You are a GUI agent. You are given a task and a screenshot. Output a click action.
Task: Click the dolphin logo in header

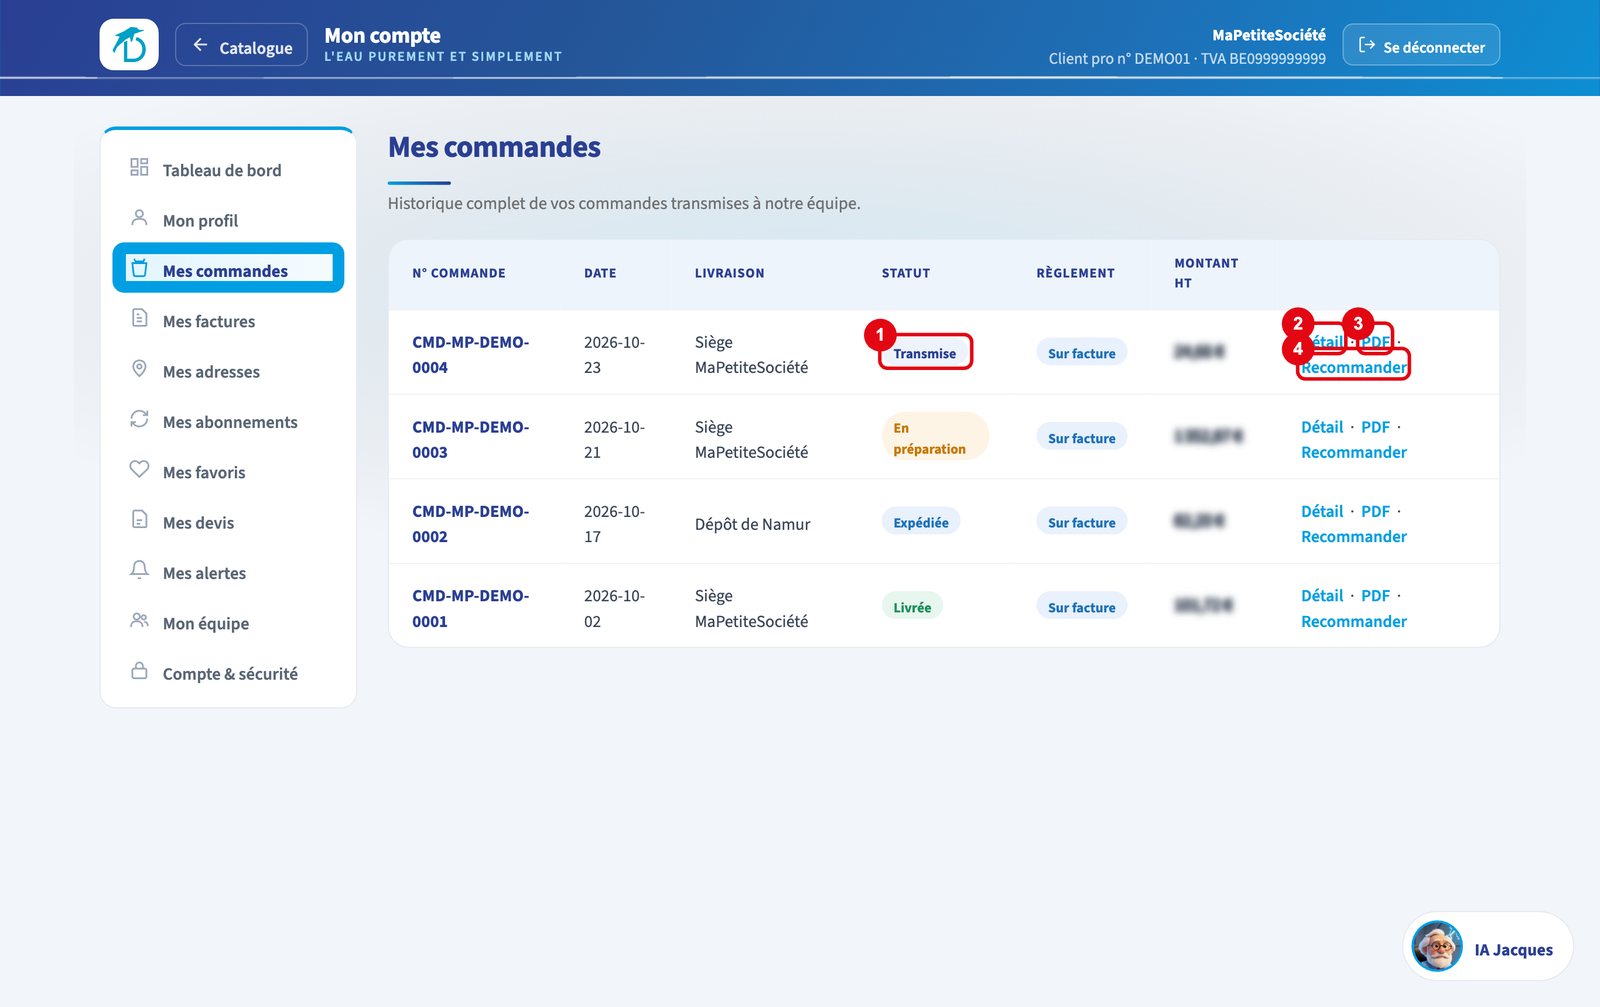(129, 45)
